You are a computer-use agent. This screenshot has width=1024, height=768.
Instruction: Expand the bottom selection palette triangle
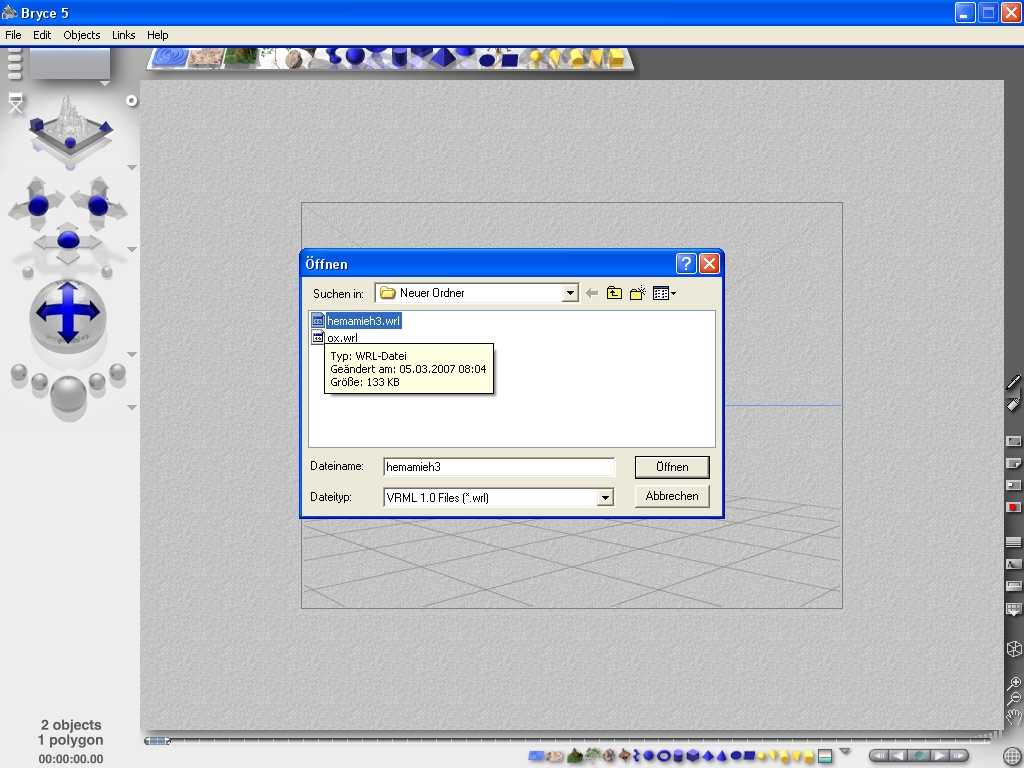click(845, 750)
